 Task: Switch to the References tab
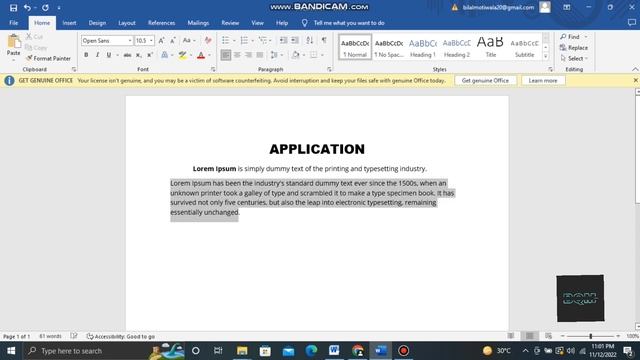(x=161, y=23)
